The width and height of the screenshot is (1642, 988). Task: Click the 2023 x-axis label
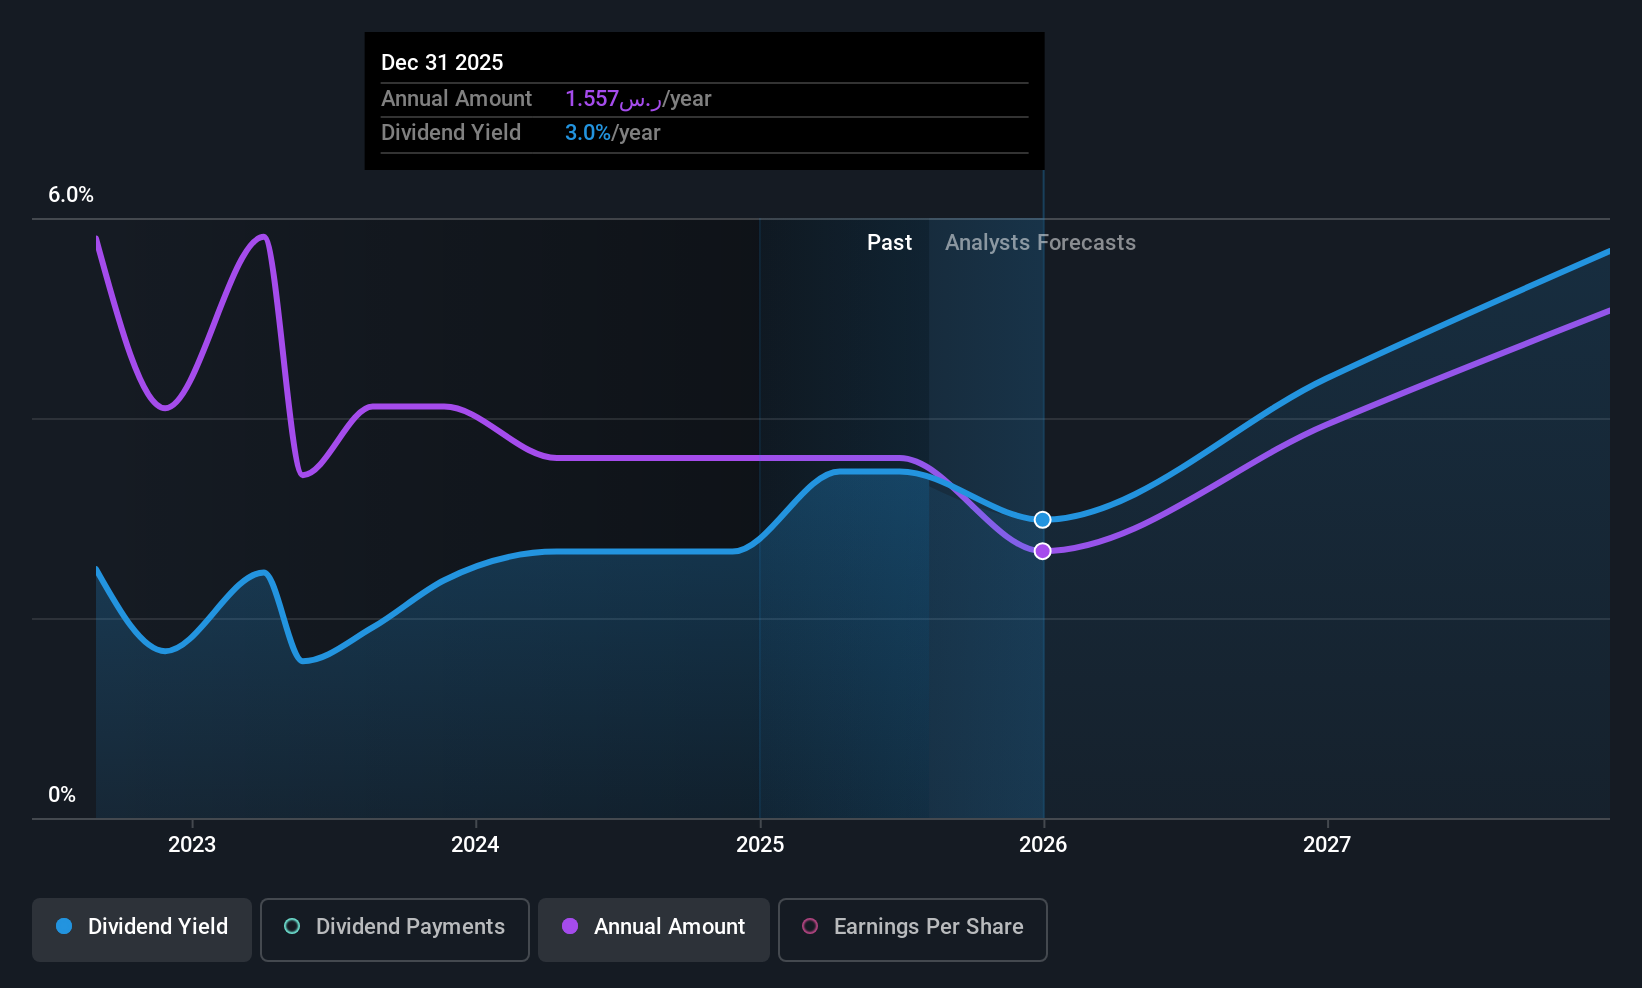192,845
